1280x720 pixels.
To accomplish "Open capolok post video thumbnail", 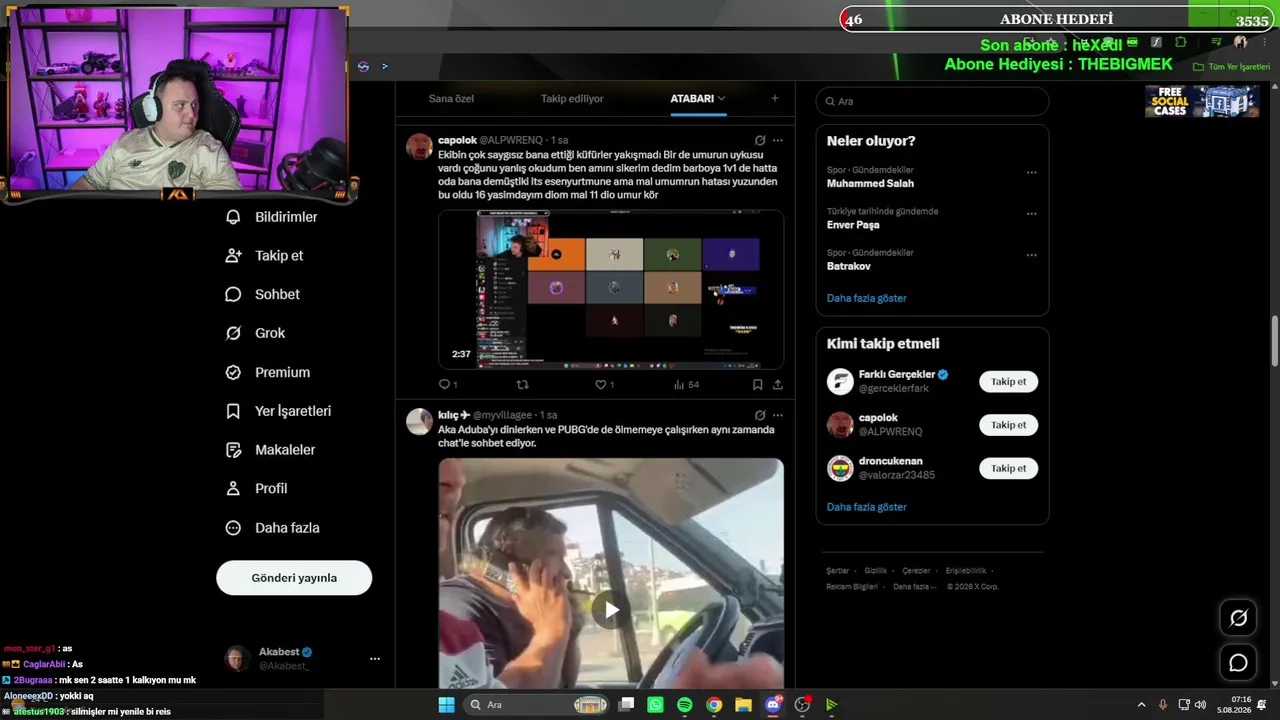I will tap(611, 289).
